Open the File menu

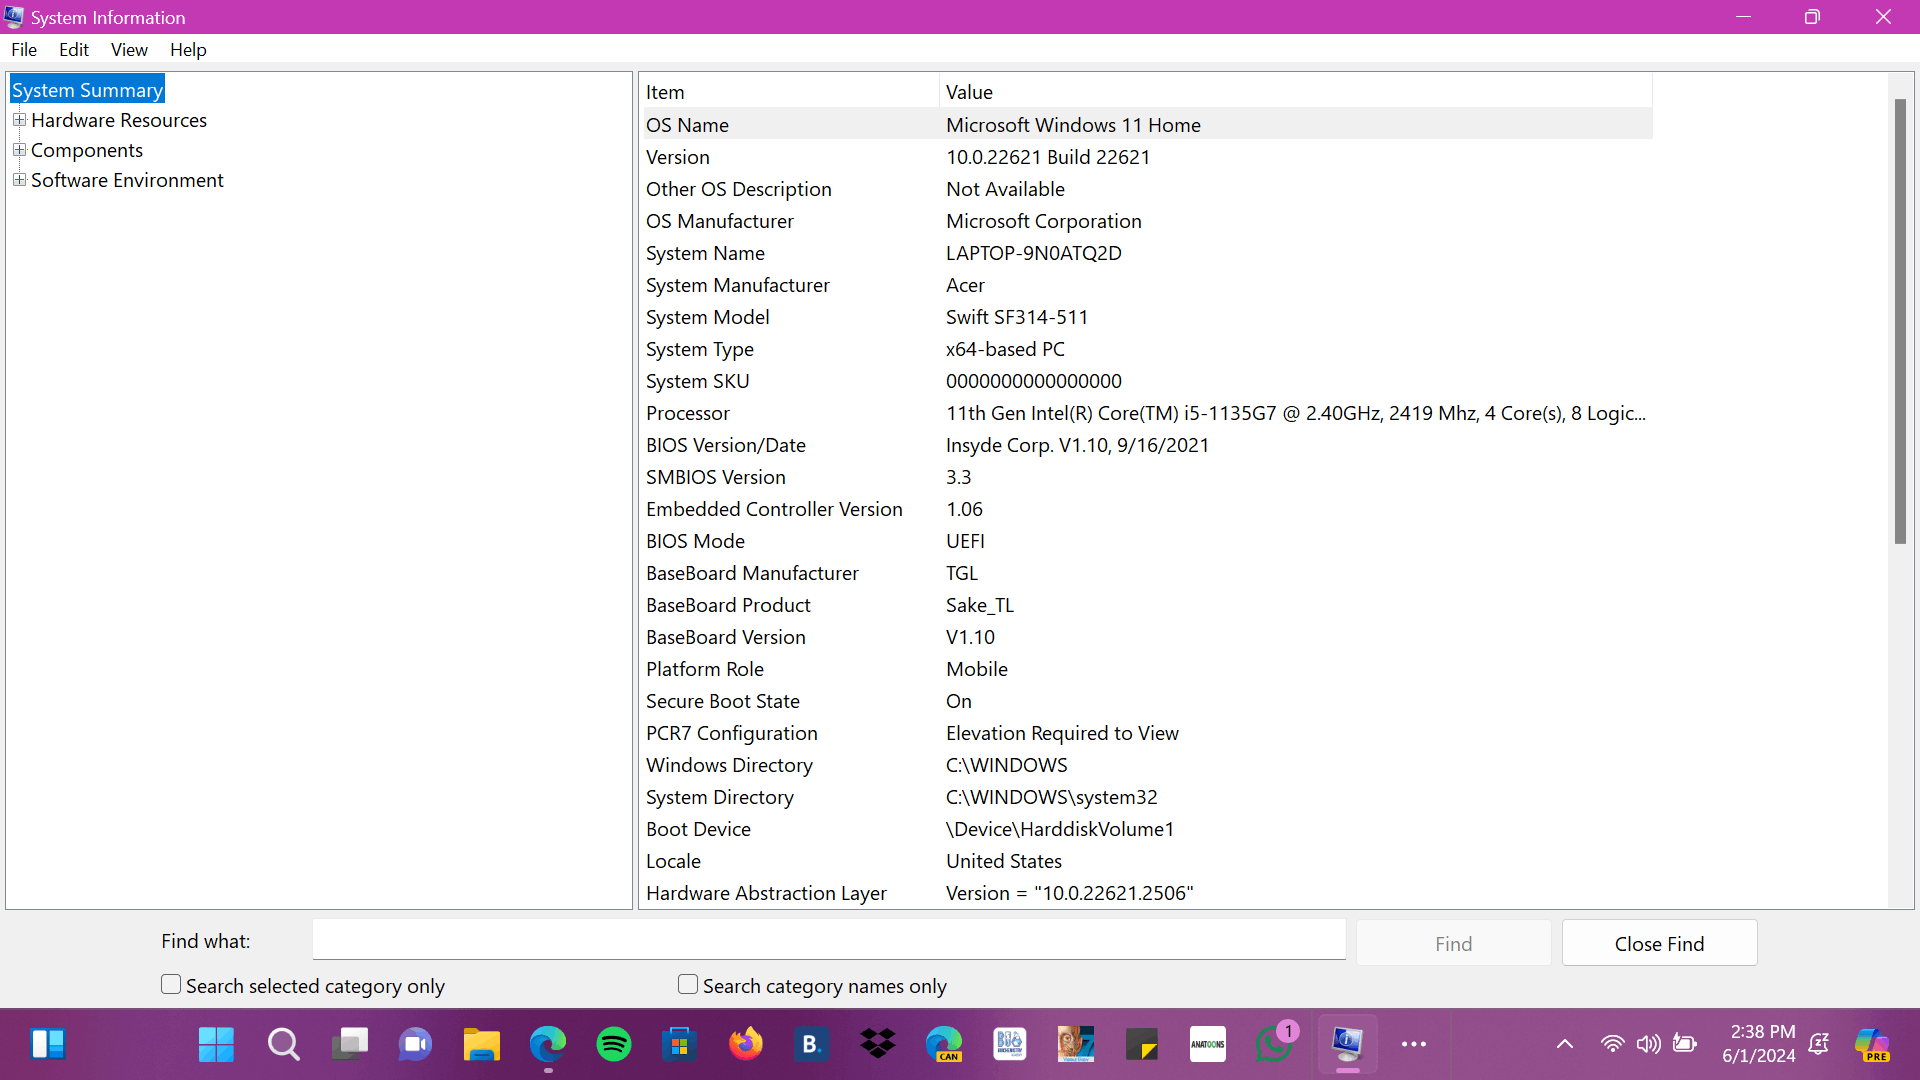click(24, 50)
